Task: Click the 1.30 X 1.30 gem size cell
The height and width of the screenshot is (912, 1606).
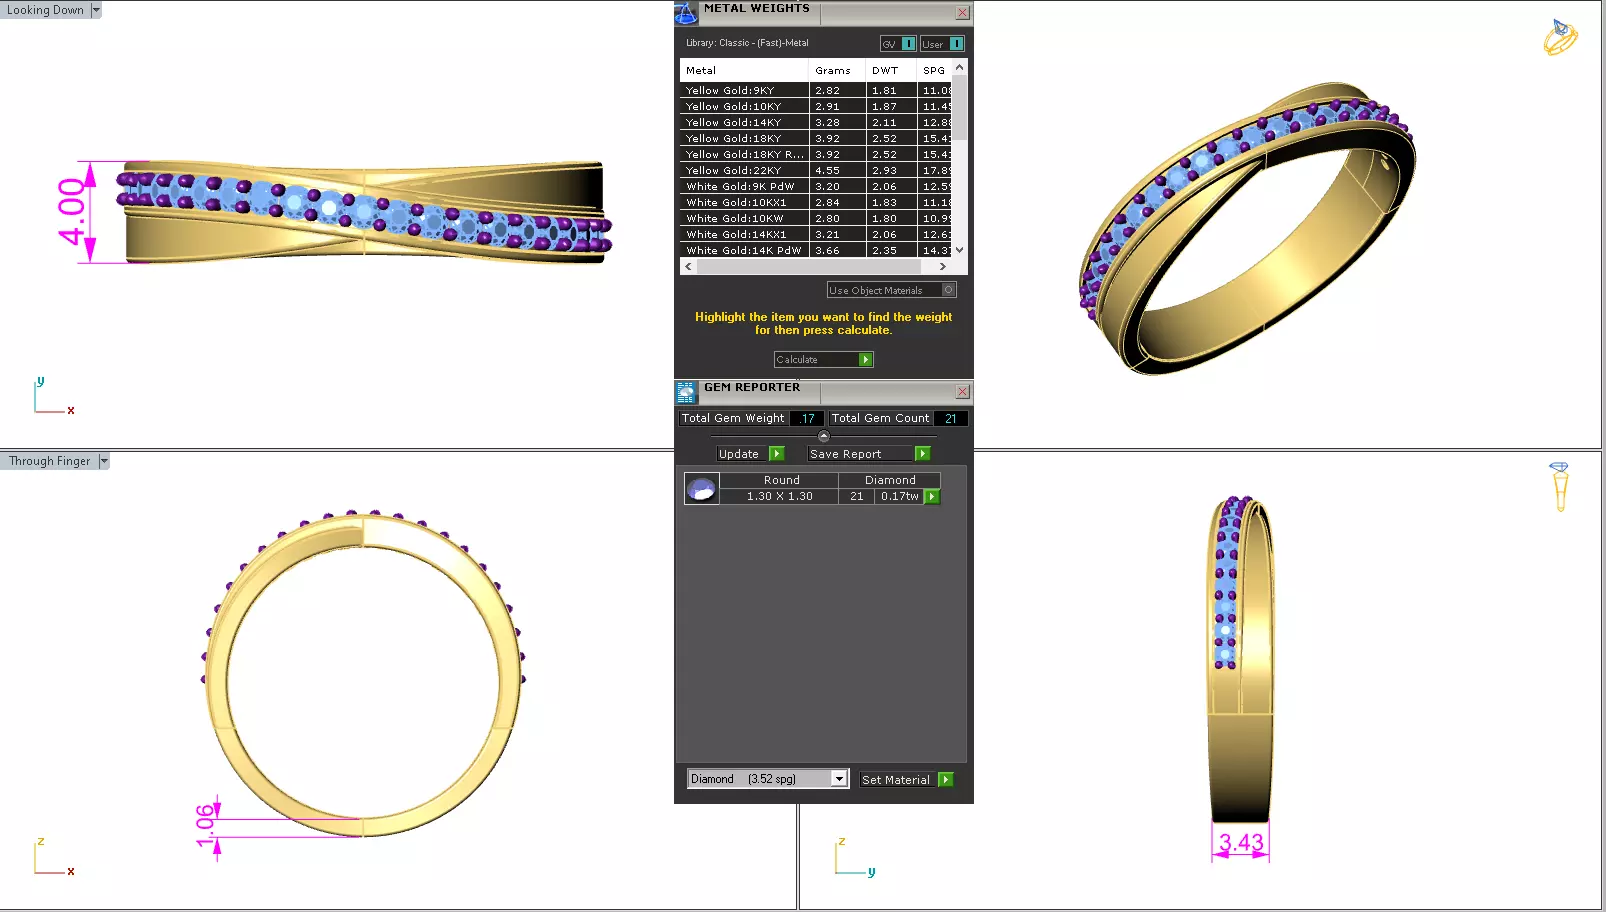Action: (x=779, y=497)
